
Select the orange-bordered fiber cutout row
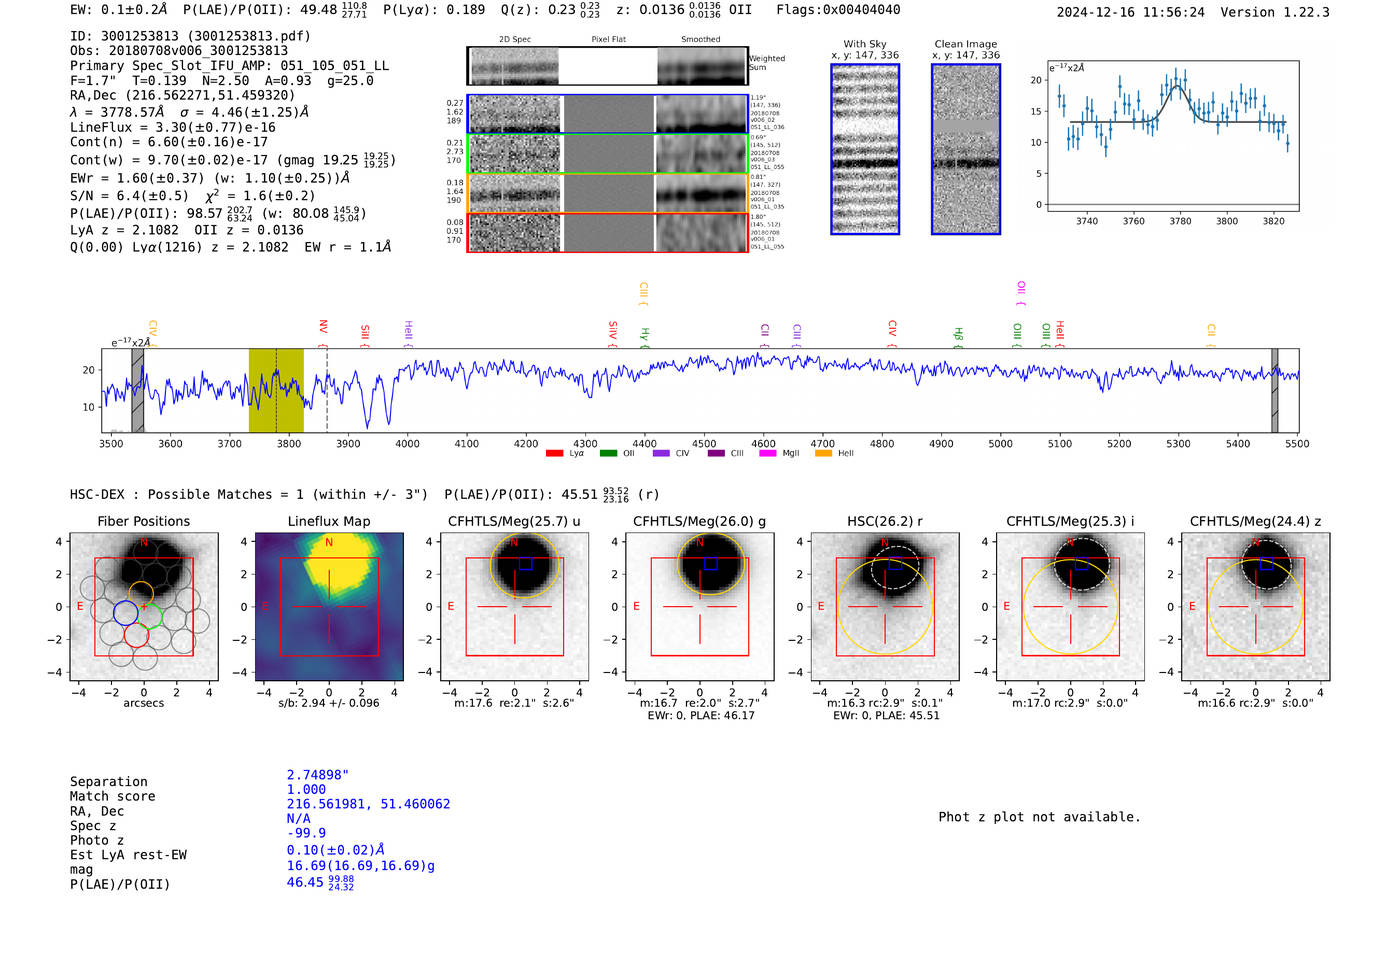pyautogui.click(x=608, y=193)
